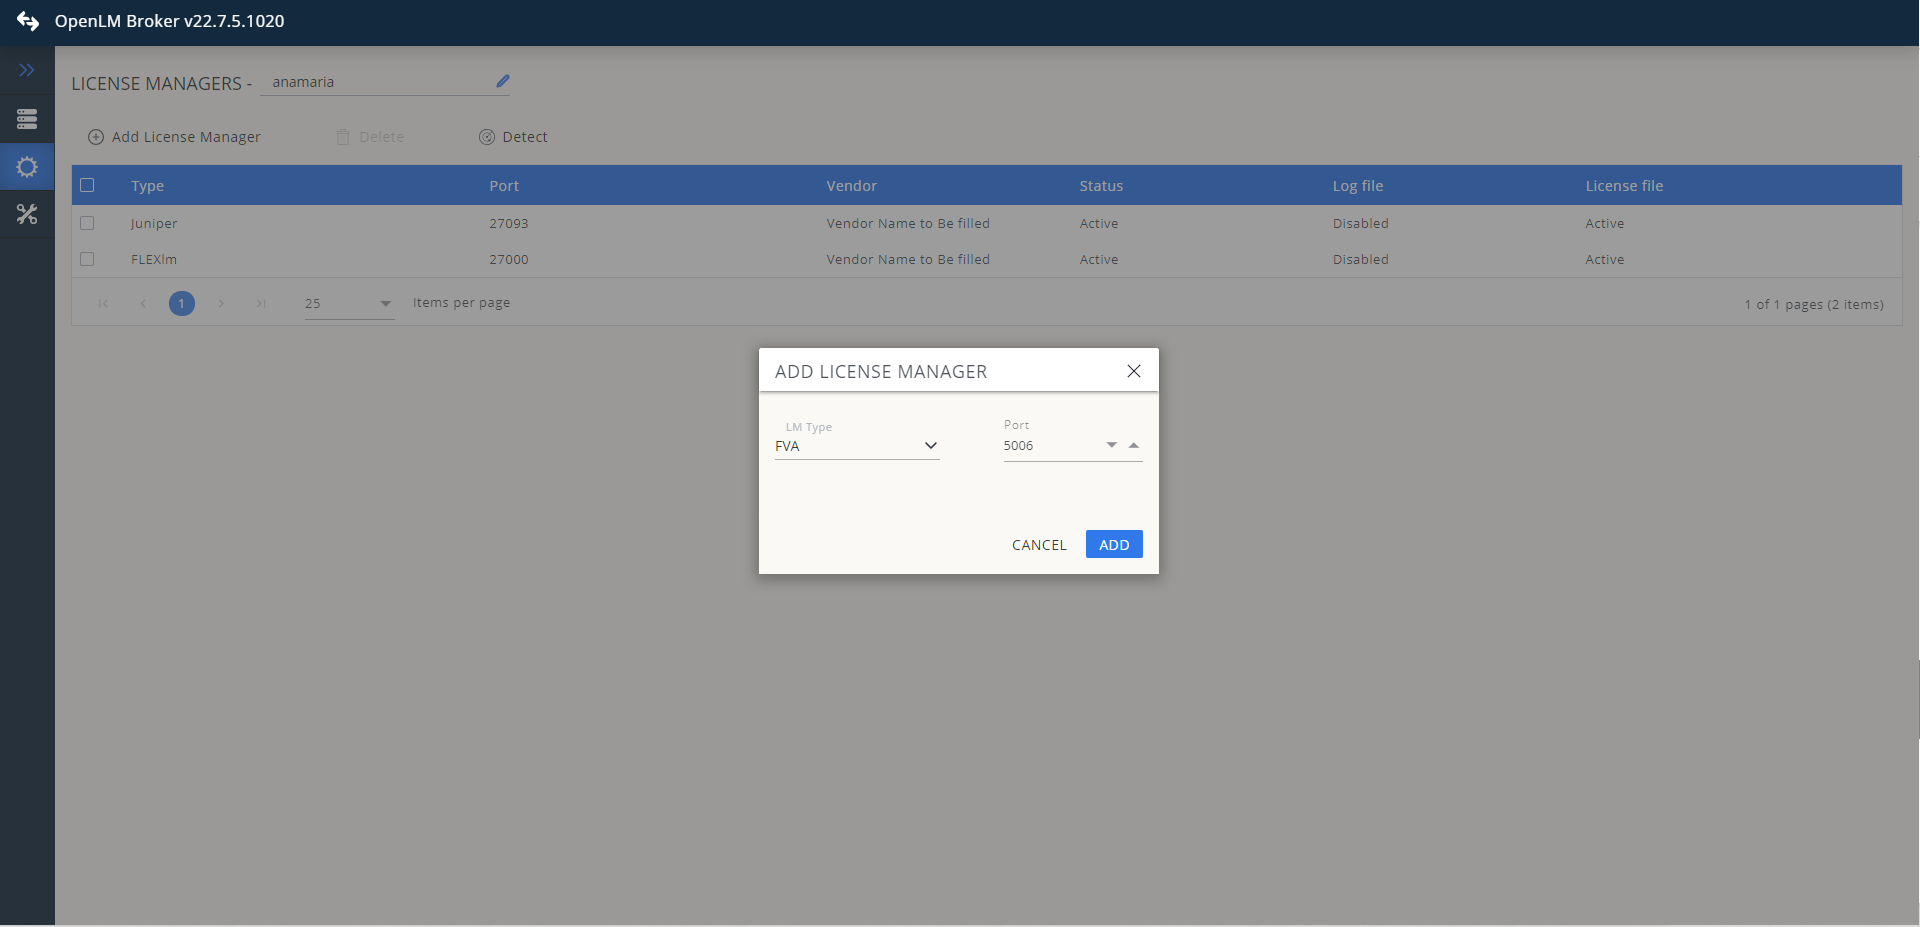Go to the last page using the pagination arrow
The height and width of the screenshot is (927, 1920).
click(261, 304)
